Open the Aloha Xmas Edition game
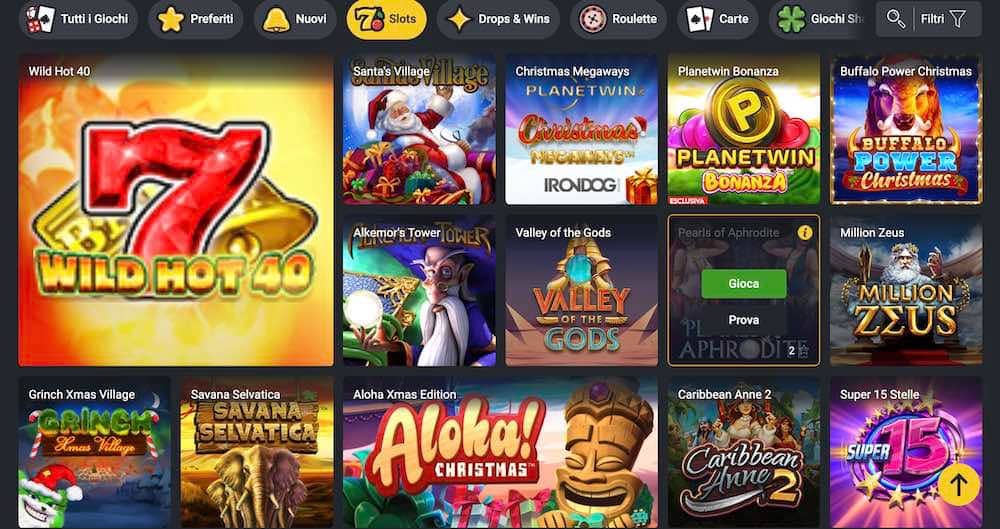Image resolution: width=1000 pixels, height=529 pixels. pos(501,452)
